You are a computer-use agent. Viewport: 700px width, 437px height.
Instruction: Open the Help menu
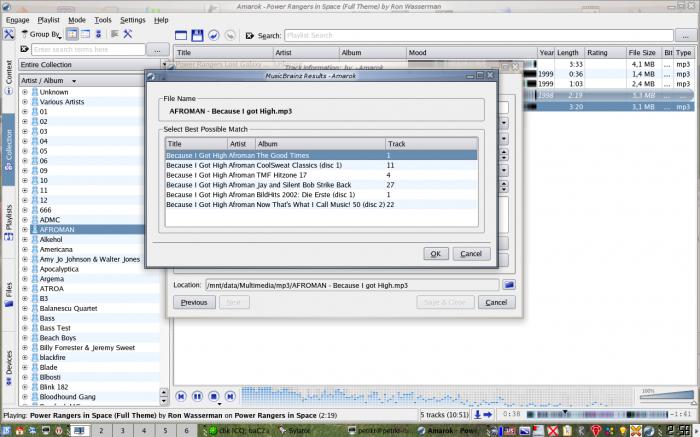coord(161,20)
